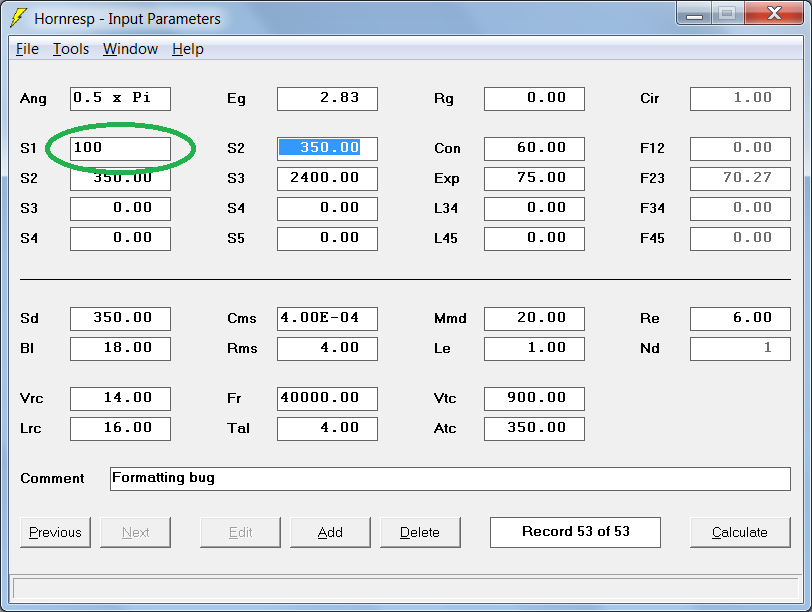The height and width of the screenshot is (612, 812).
Task: Add a new record with Add button
Action: (x=330, y=532)
